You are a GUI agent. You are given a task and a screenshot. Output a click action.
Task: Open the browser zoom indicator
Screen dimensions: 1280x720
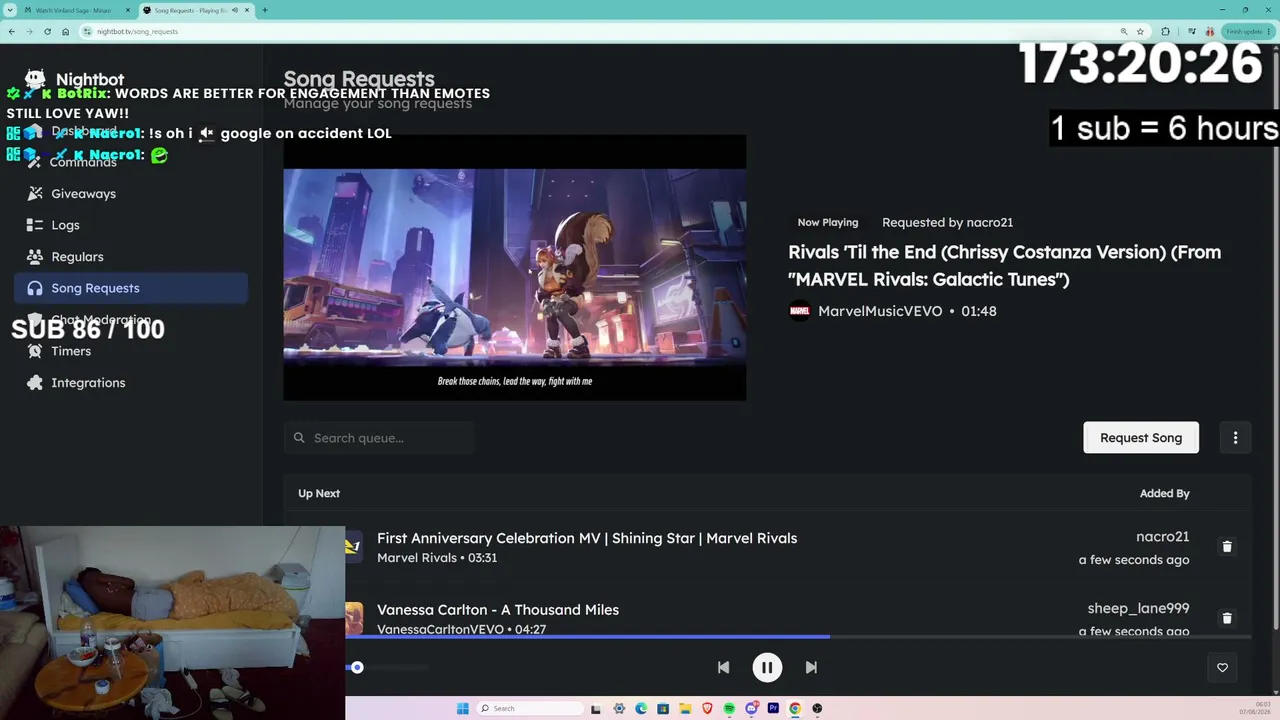pyautogui.click(x=1125, y=31)
